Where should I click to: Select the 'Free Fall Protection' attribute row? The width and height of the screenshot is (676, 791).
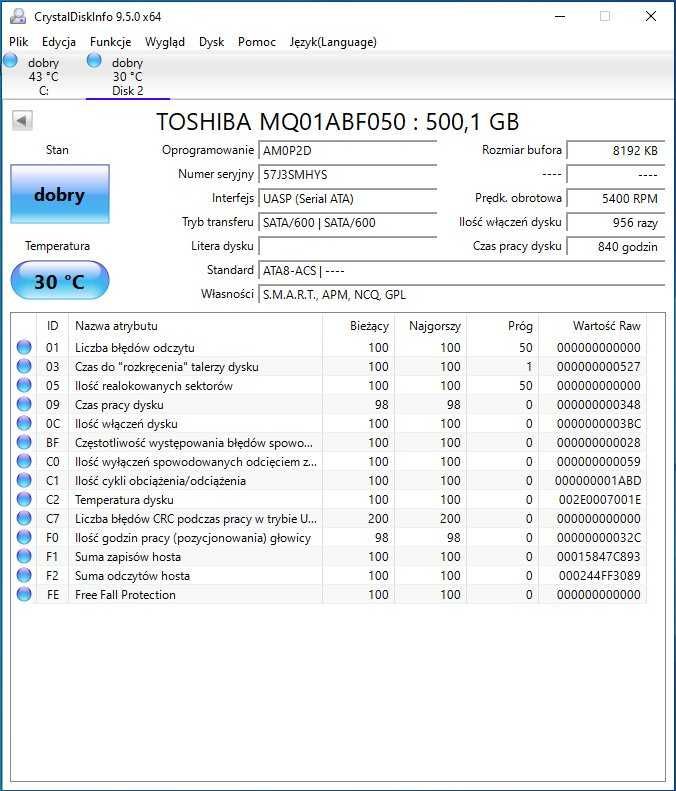pyautogui.click(x=328, y=594)
